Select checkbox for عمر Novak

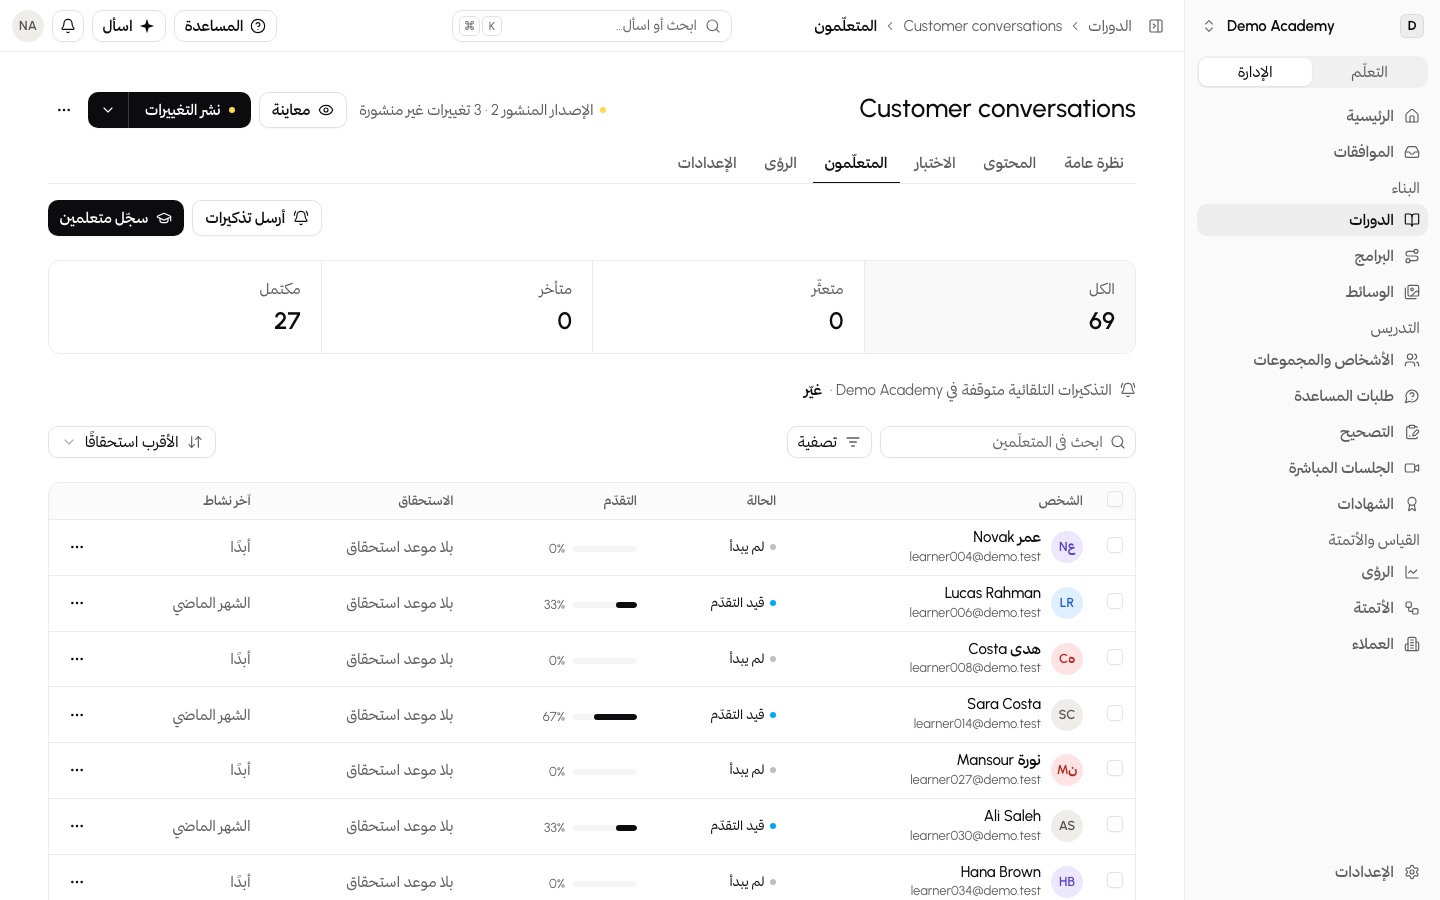1115,545
